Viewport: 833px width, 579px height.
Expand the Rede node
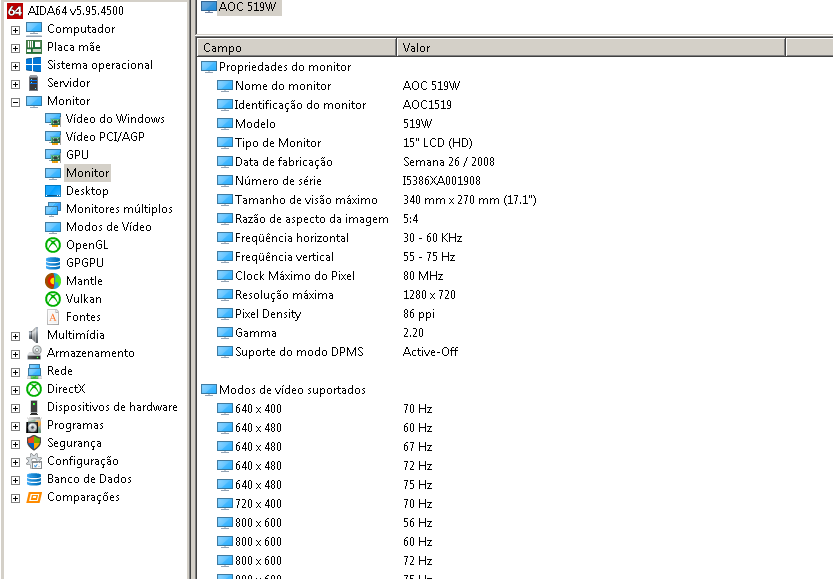(x=15, y=372)
